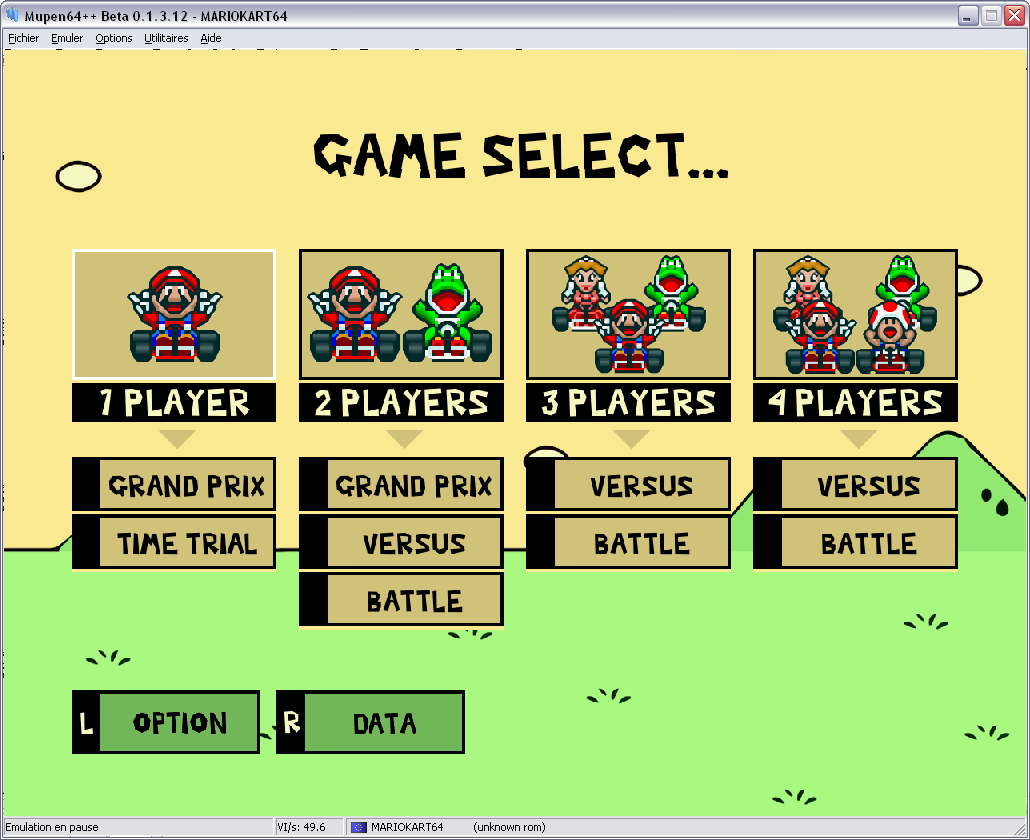Open the Options menu
1030x840 pixels.
[x=114, y=38]
